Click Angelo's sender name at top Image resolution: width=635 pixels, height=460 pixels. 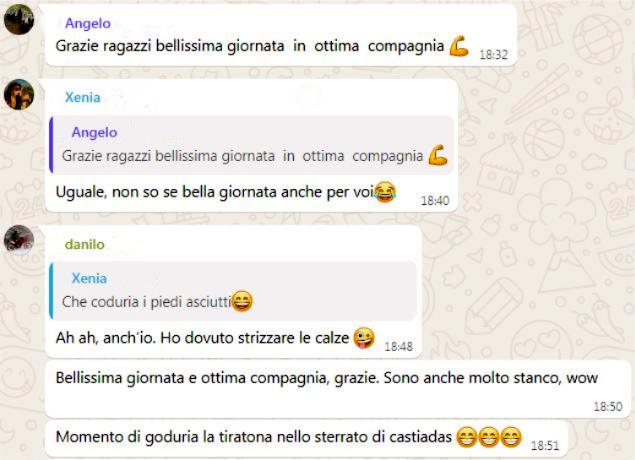88,23
